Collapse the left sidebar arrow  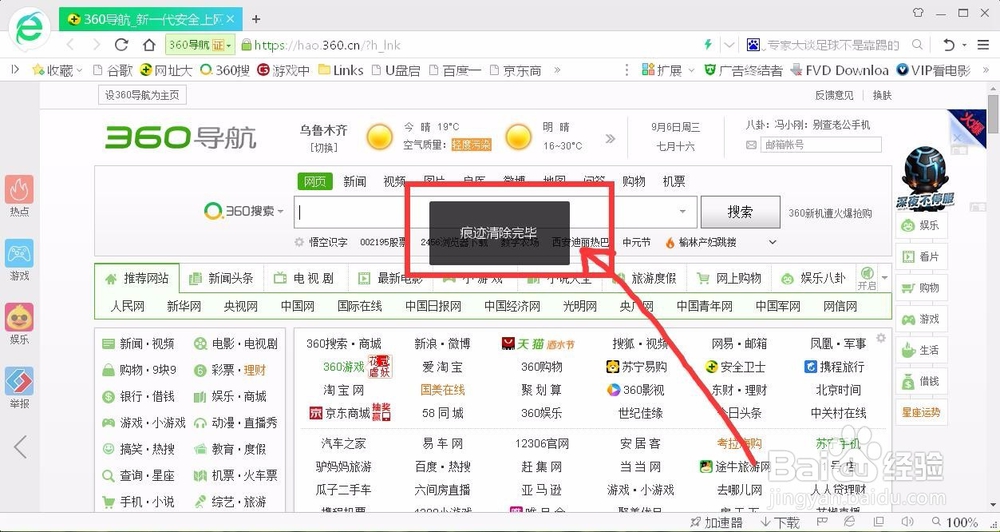pos(20,447)
